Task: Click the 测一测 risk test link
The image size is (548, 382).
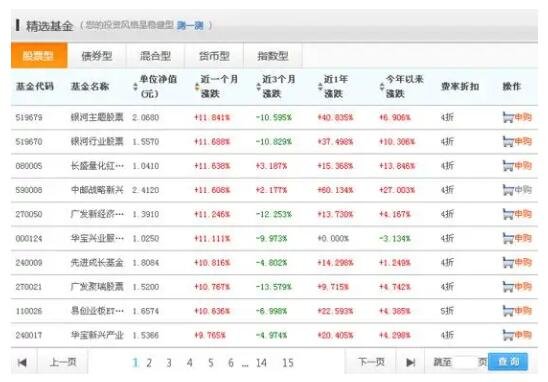Action: click(190, 25)
